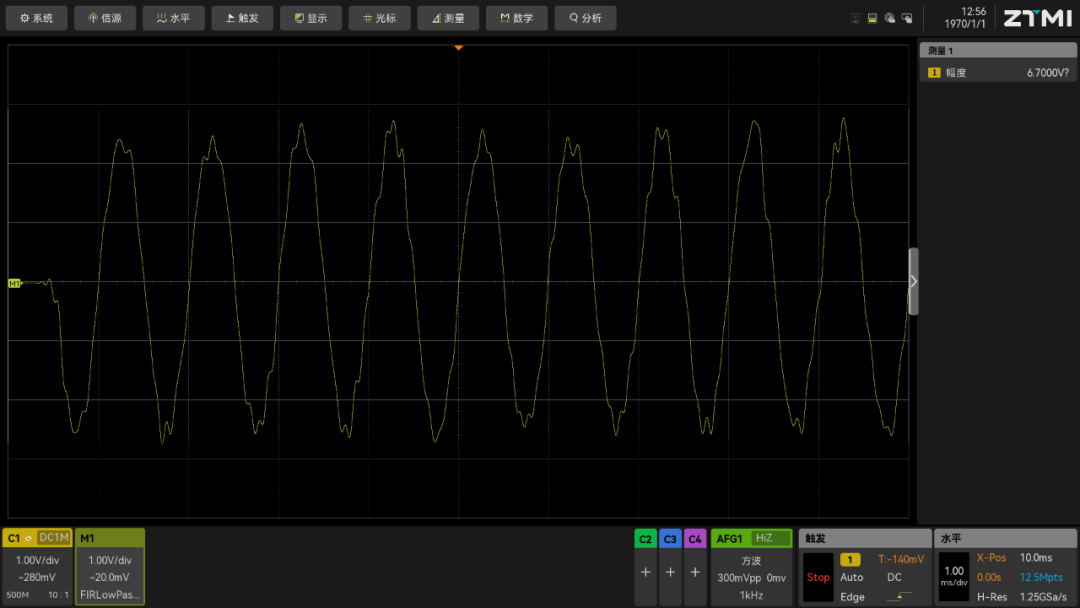Change the H-Res acquisition mode

pyautogui.click(x=992, y=597)
